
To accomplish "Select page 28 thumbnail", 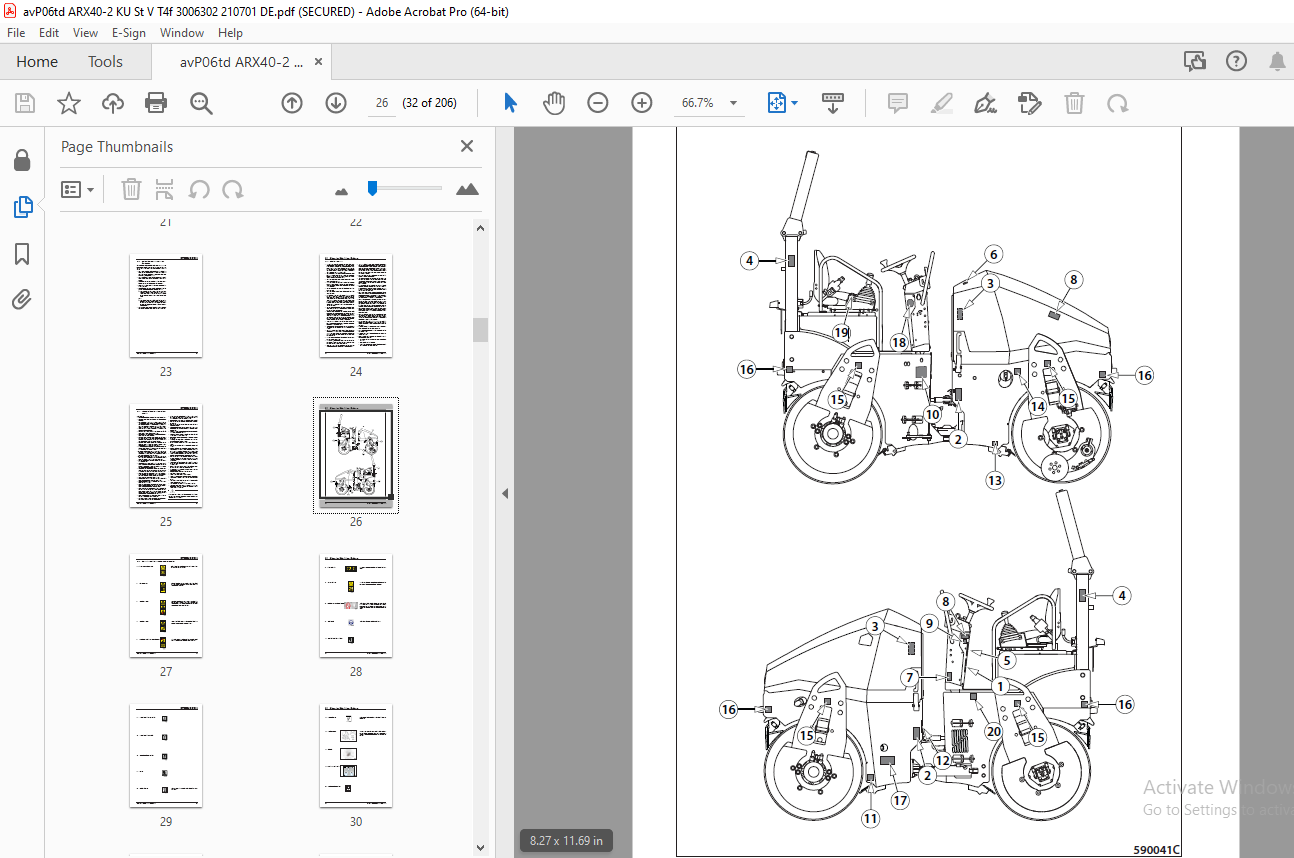I will [356, 605].
